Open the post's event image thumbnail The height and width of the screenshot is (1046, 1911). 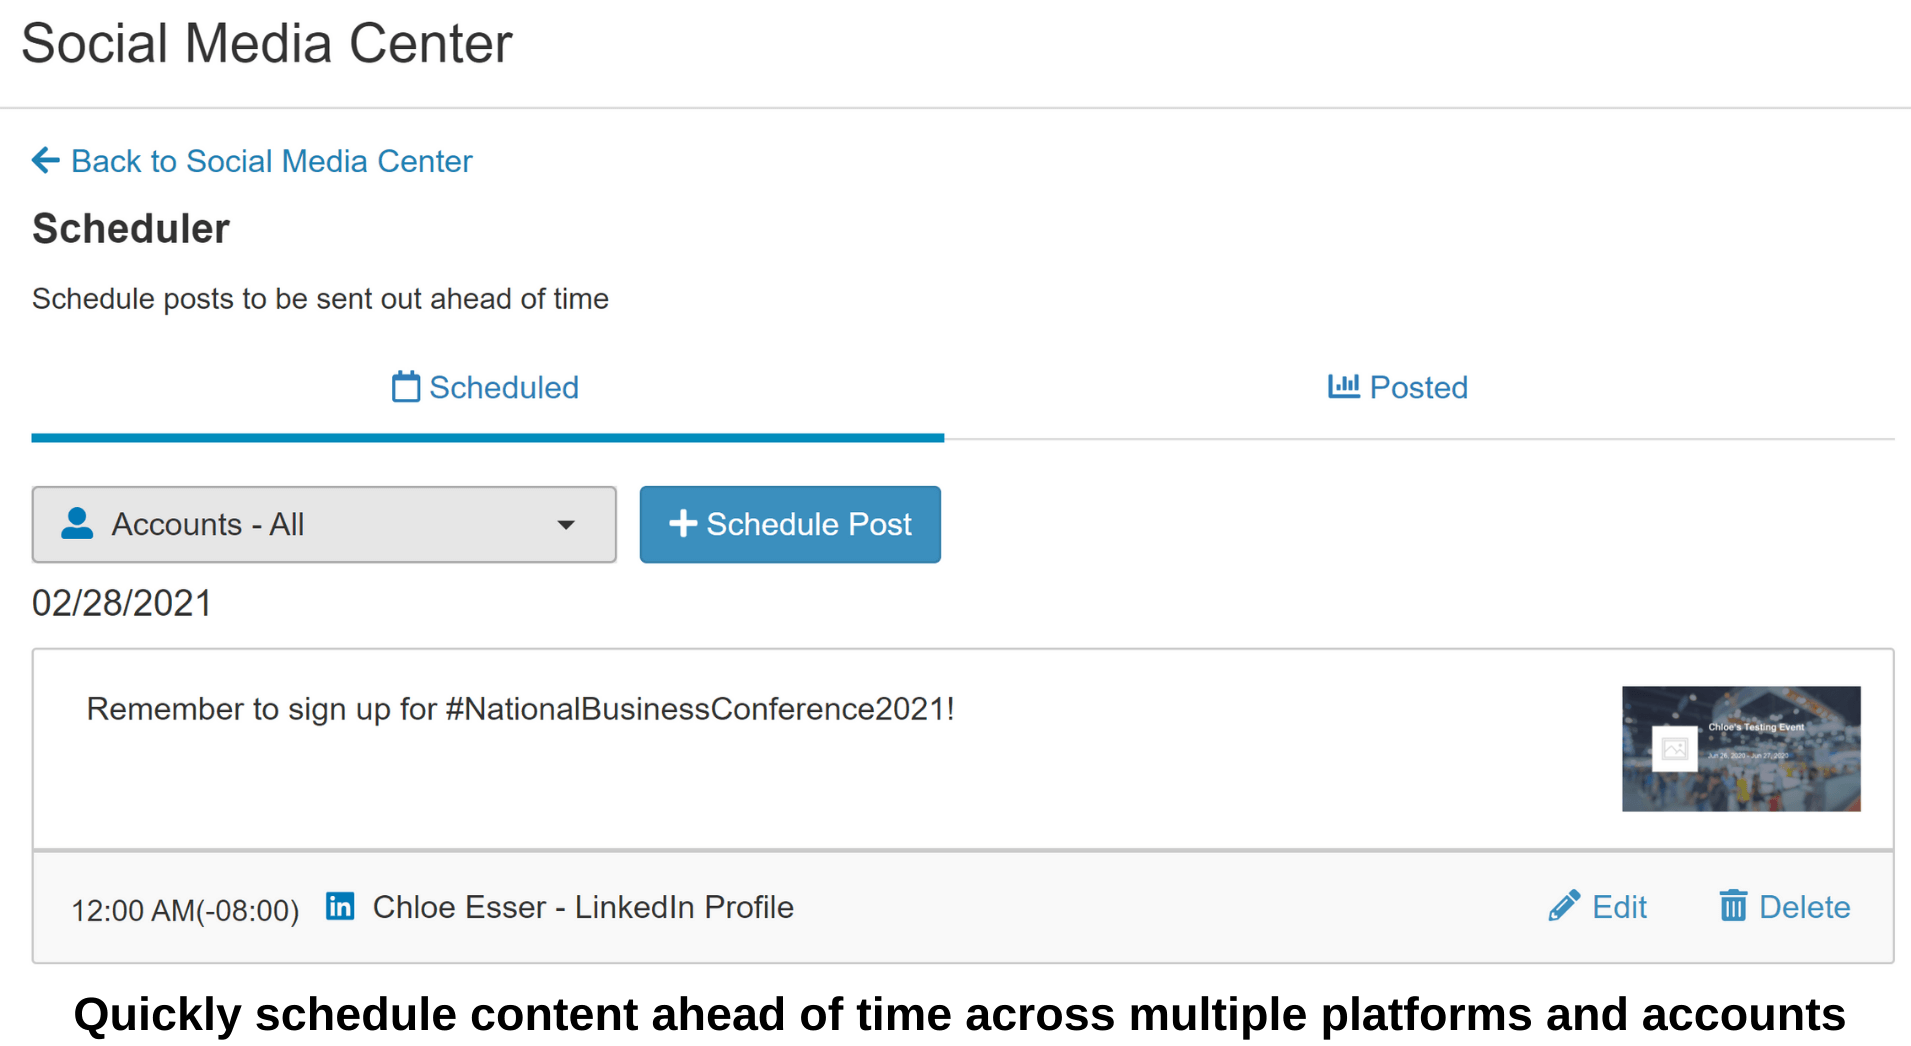pos(1740,748)
